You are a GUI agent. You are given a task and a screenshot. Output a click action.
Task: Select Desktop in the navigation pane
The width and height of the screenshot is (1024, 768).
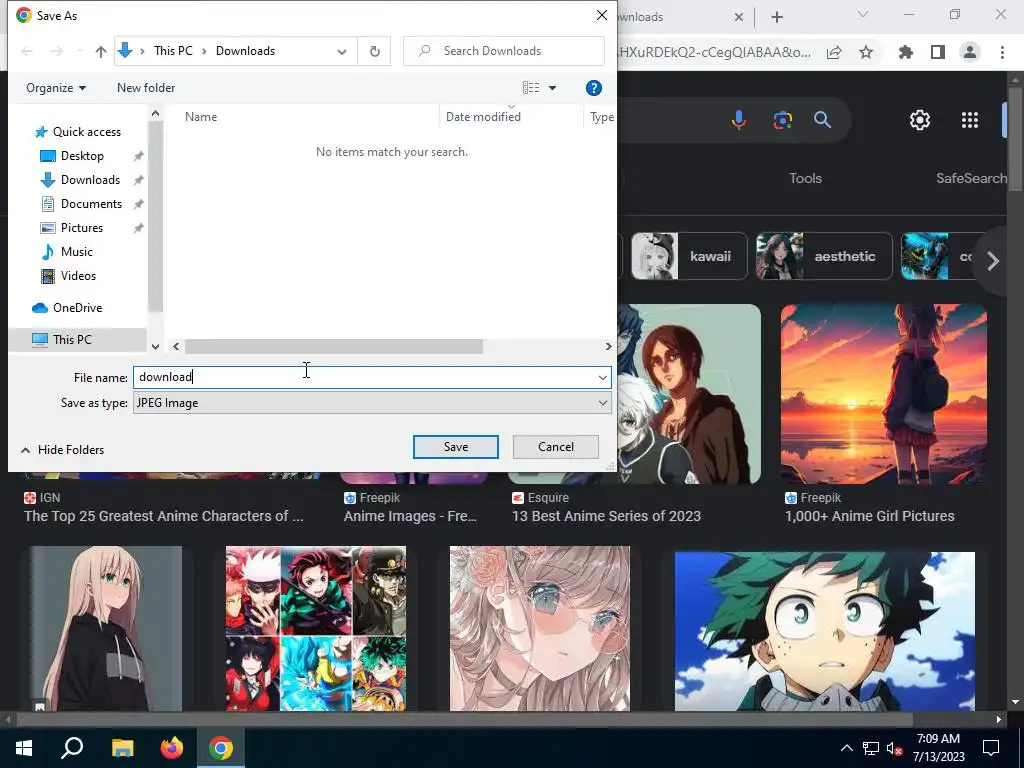pos(82,156)
